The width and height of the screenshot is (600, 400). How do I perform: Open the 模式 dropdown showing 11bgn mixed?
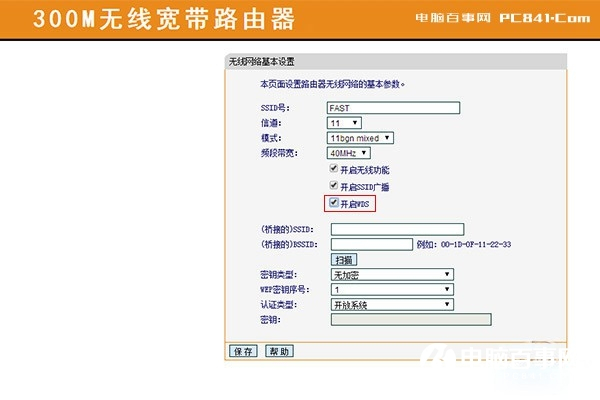[360, 138]
